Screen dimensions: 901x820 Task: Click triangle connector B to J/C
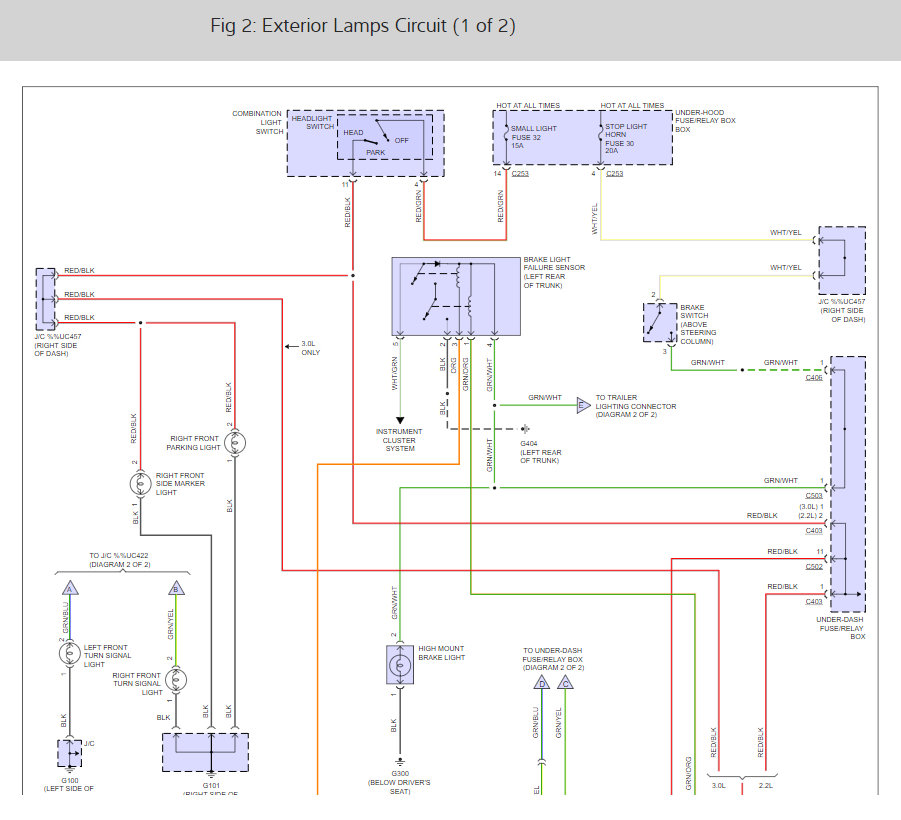pos(176,588)
